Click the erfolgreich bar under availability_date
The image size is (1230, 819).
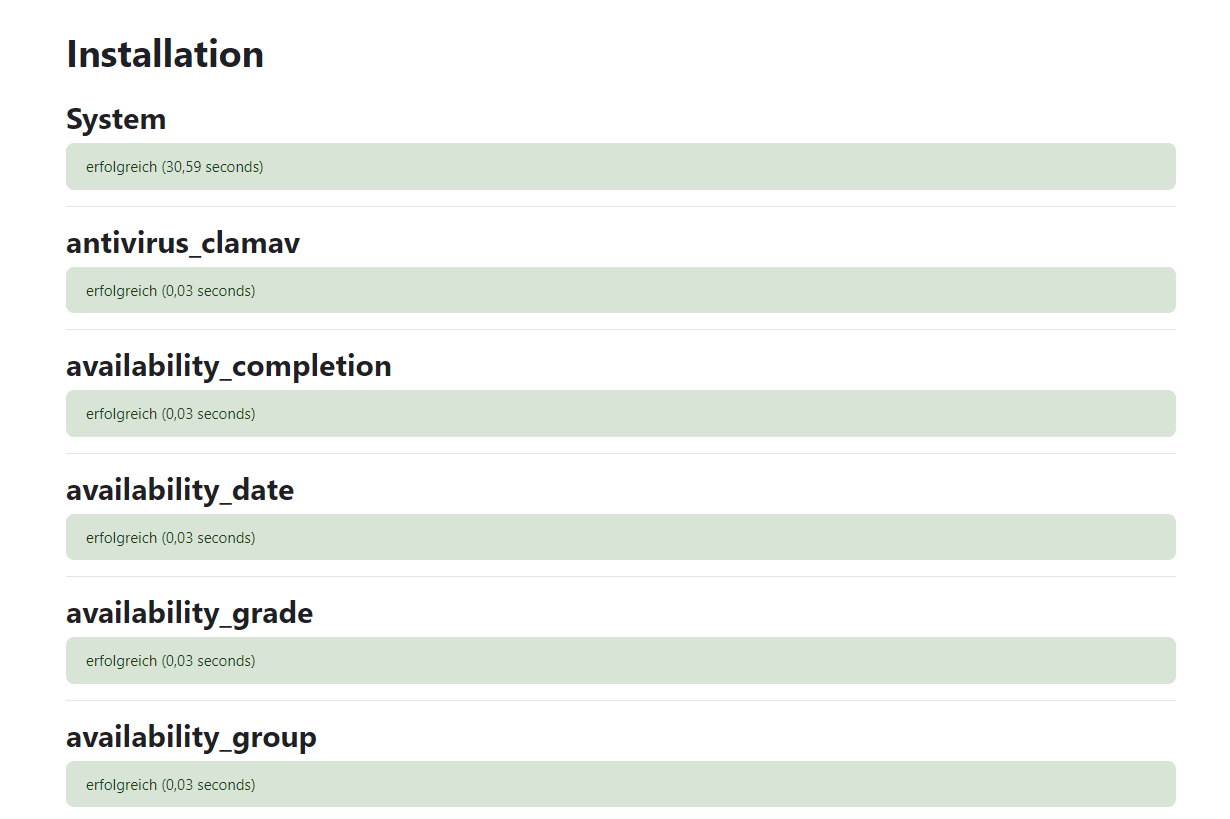620,537
